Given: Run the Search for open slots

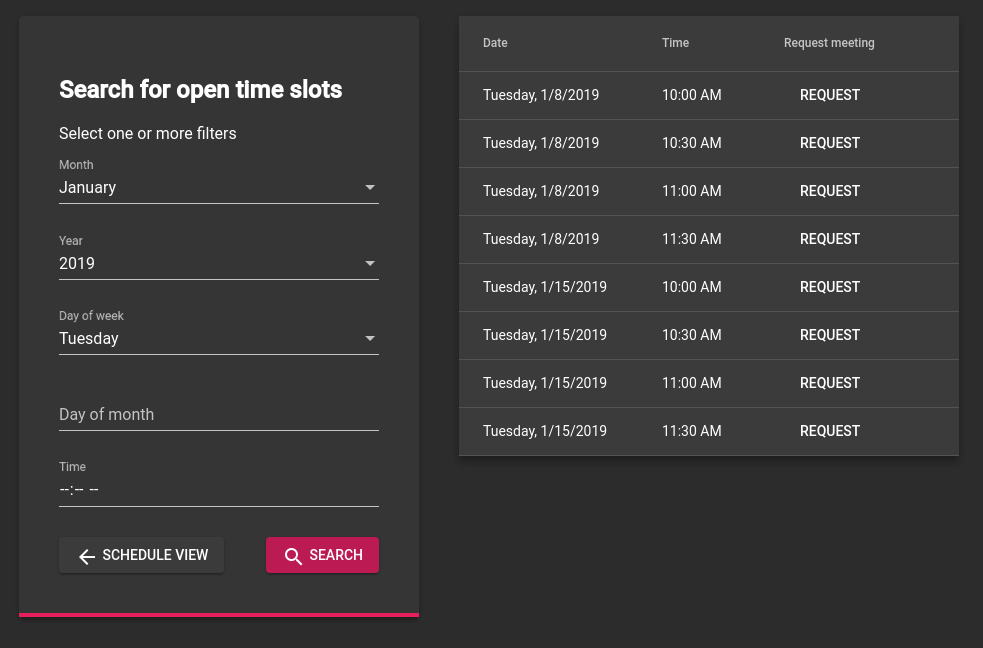Looking at the screenshot, I should pos(322,555).
